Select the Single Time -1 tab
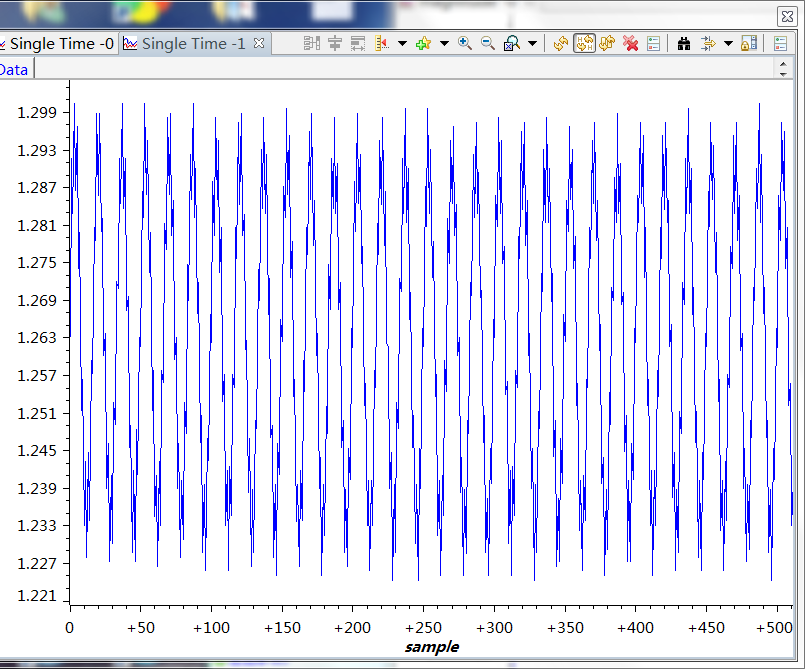 (192, 44)
